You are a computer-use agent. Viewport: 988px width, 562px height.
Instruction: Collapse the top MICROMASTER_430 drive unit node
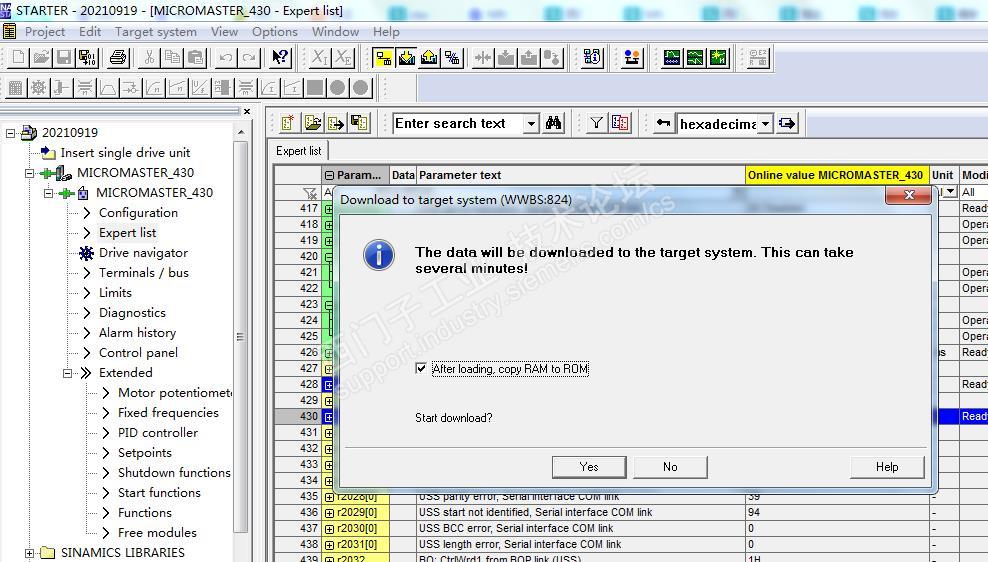[x=29, y=173]
